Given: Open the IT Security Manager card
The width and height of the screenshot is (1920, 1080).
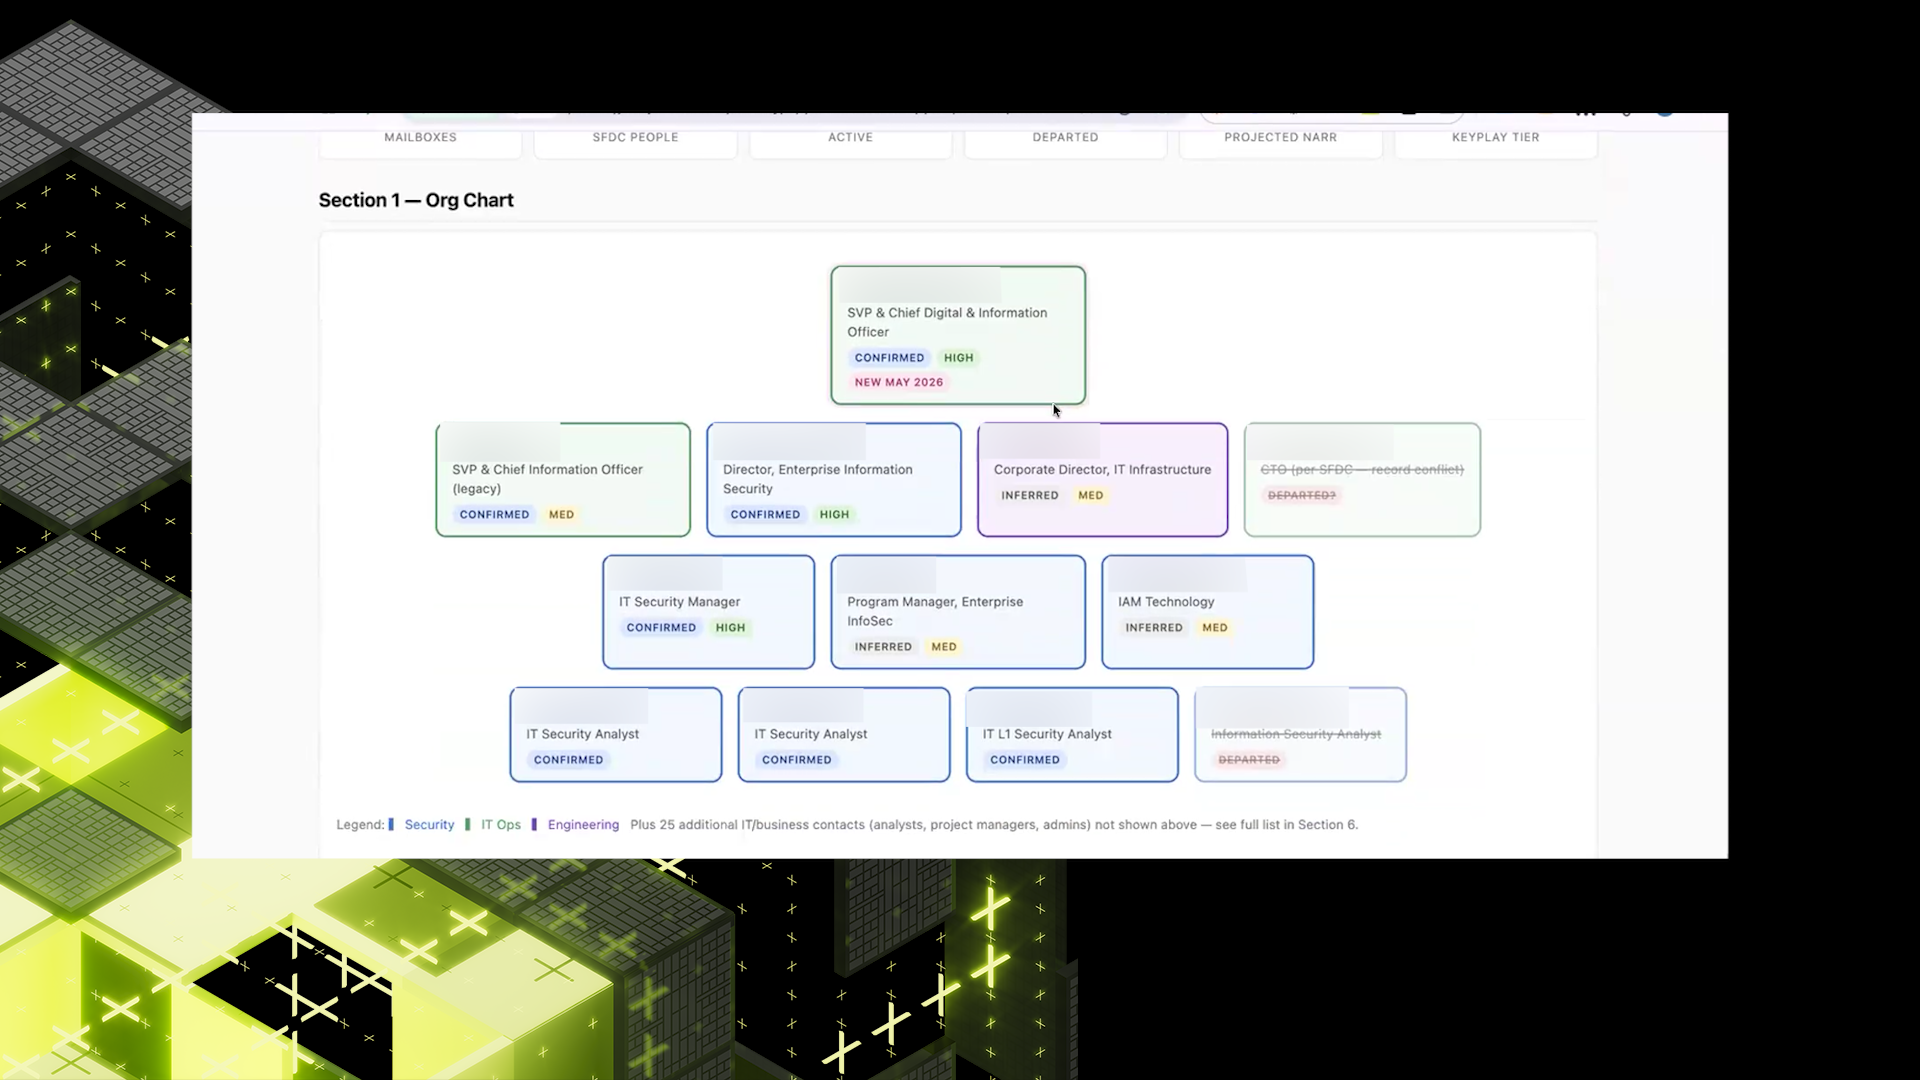Looking at the screenshot, I should tap(709, 612).
